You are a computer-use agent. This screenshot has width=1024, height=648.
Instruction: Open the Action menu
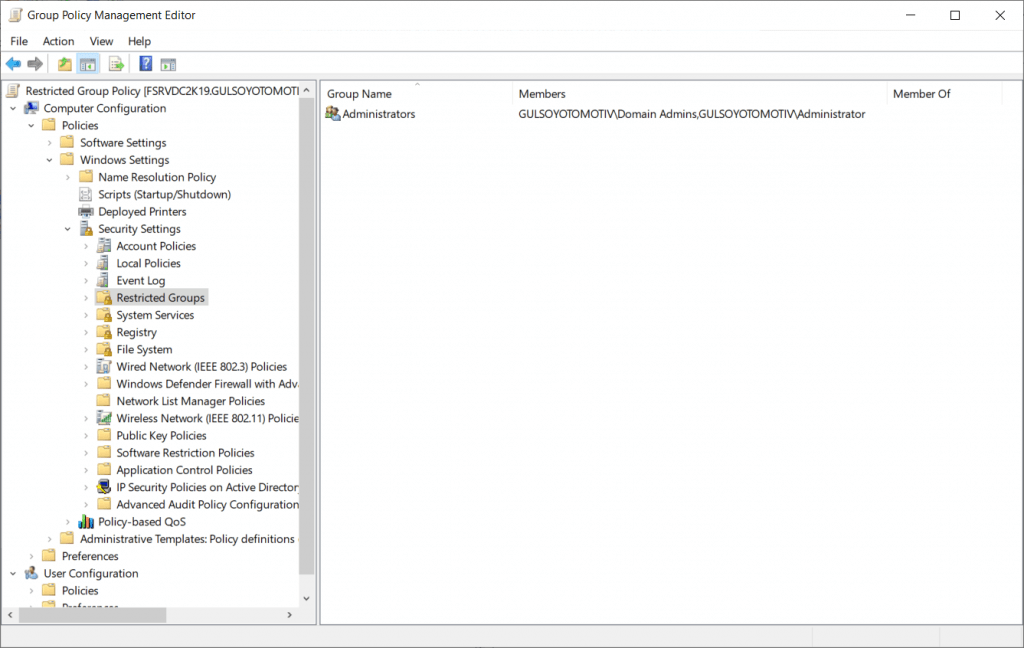point(58,41)
